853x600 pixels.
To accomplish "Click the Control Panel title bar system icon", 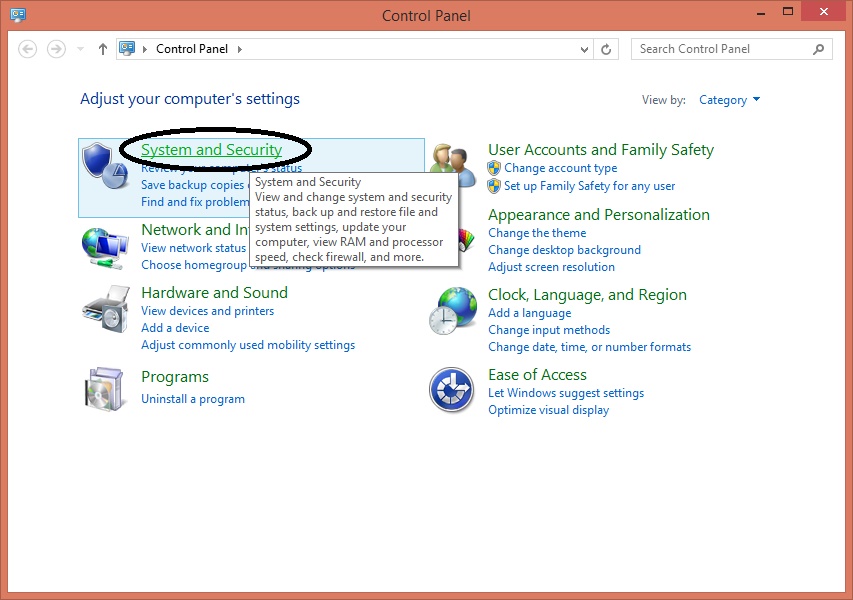I will [18, 14].
